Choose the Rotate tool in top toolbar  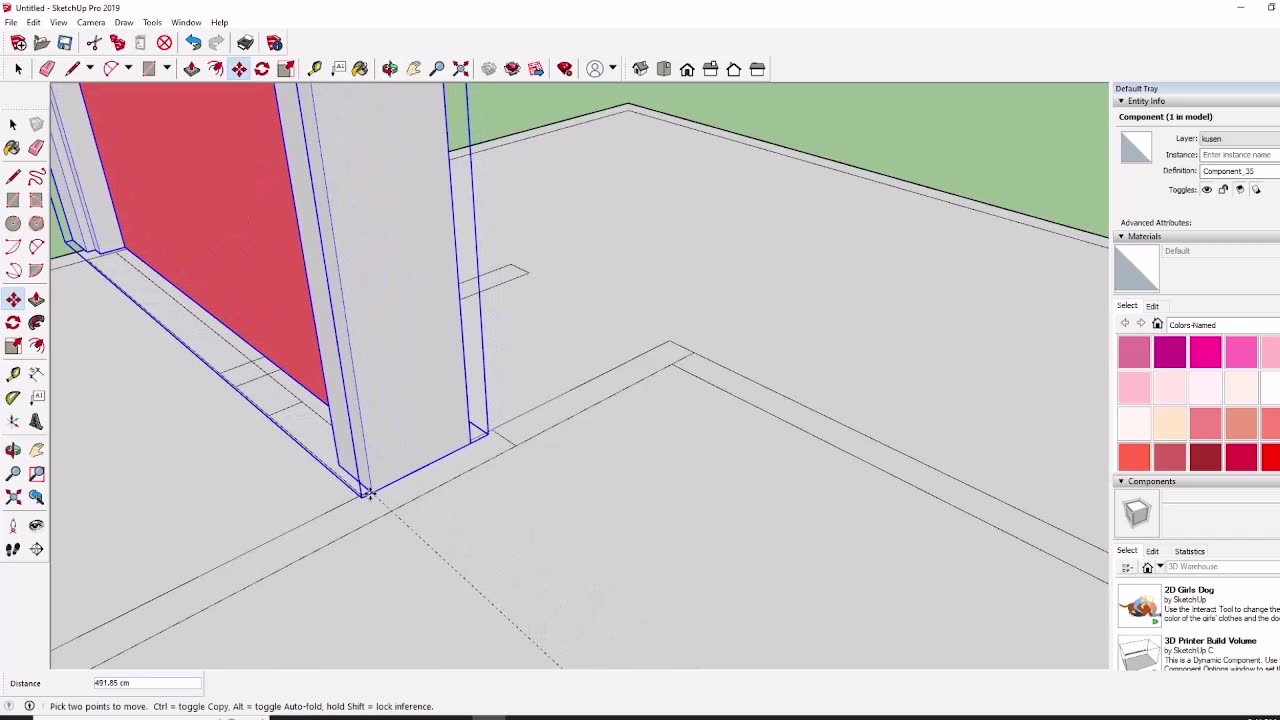262,69
